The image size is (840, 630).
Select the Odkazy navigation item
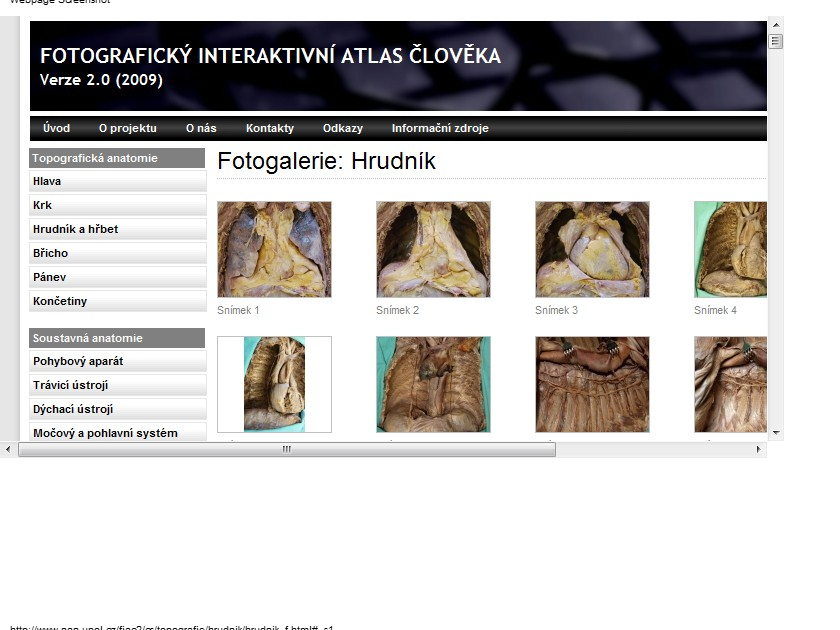coord(342,128)
